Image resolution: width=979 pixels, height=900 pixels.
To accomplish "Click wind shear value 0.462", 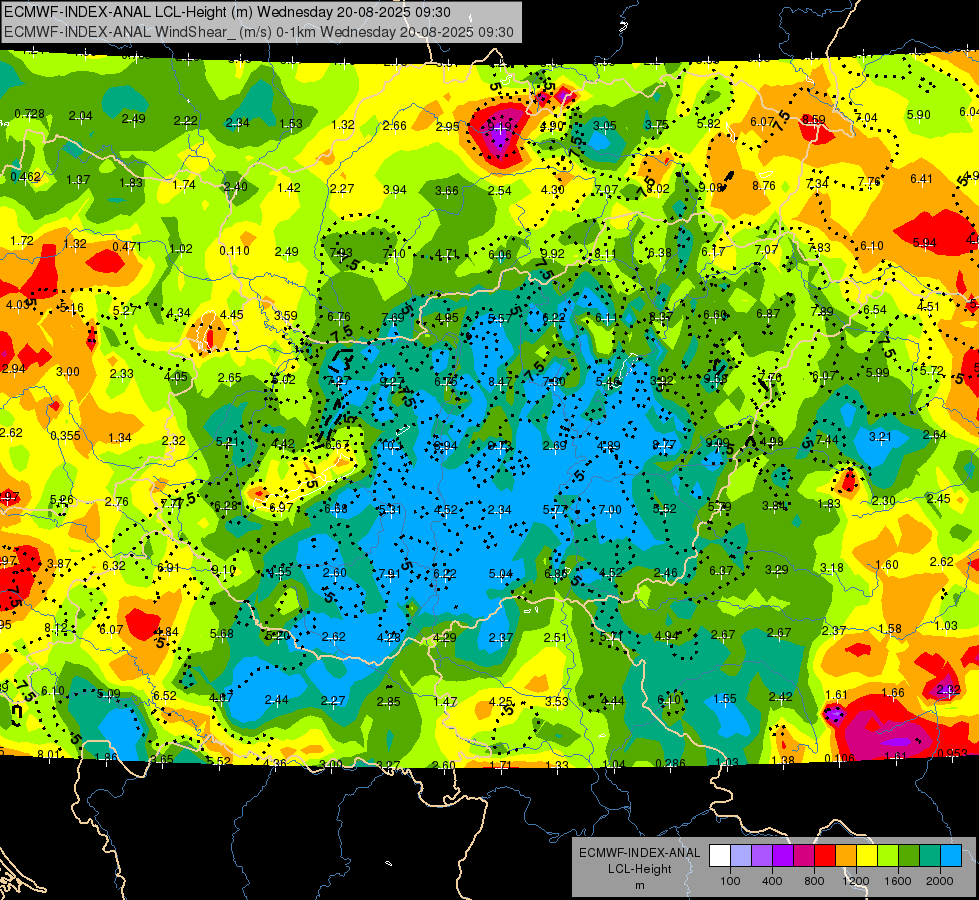I will (26, 177).
